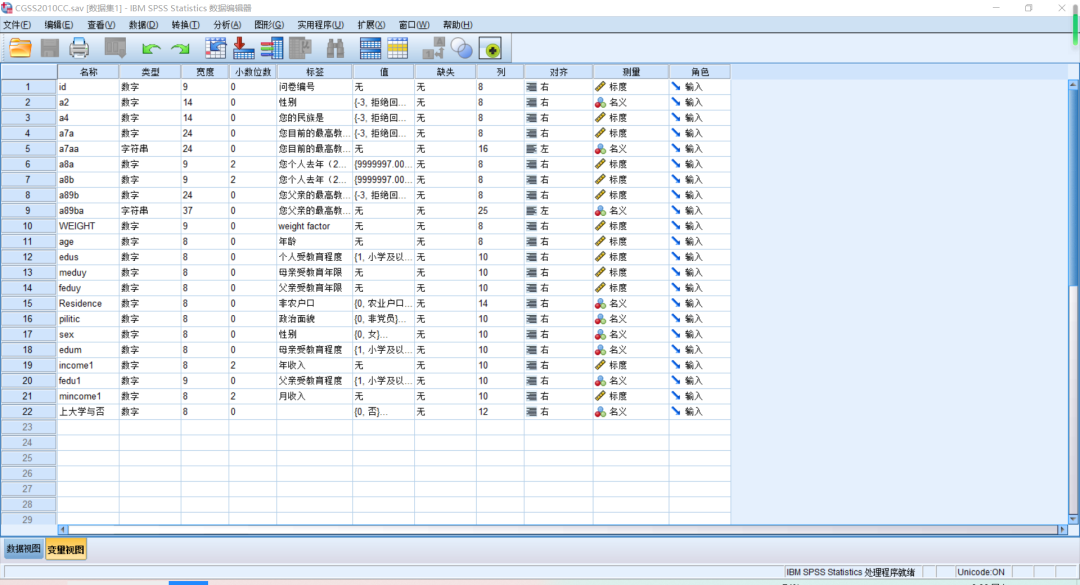Viewport: 1080px width, 585px height.
Task: Click the yellow-striped table icon
Action: [x=398, y=48]
